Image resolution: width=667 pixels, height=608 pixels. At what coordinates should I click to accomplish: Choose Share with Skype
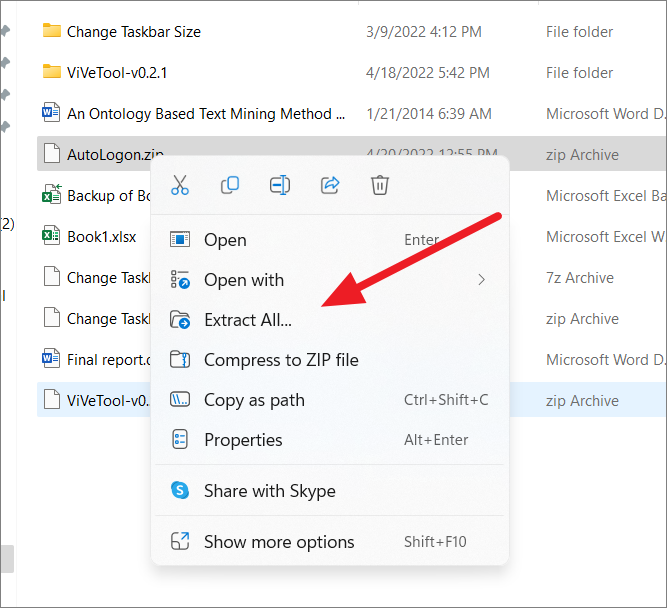[330, 491]
